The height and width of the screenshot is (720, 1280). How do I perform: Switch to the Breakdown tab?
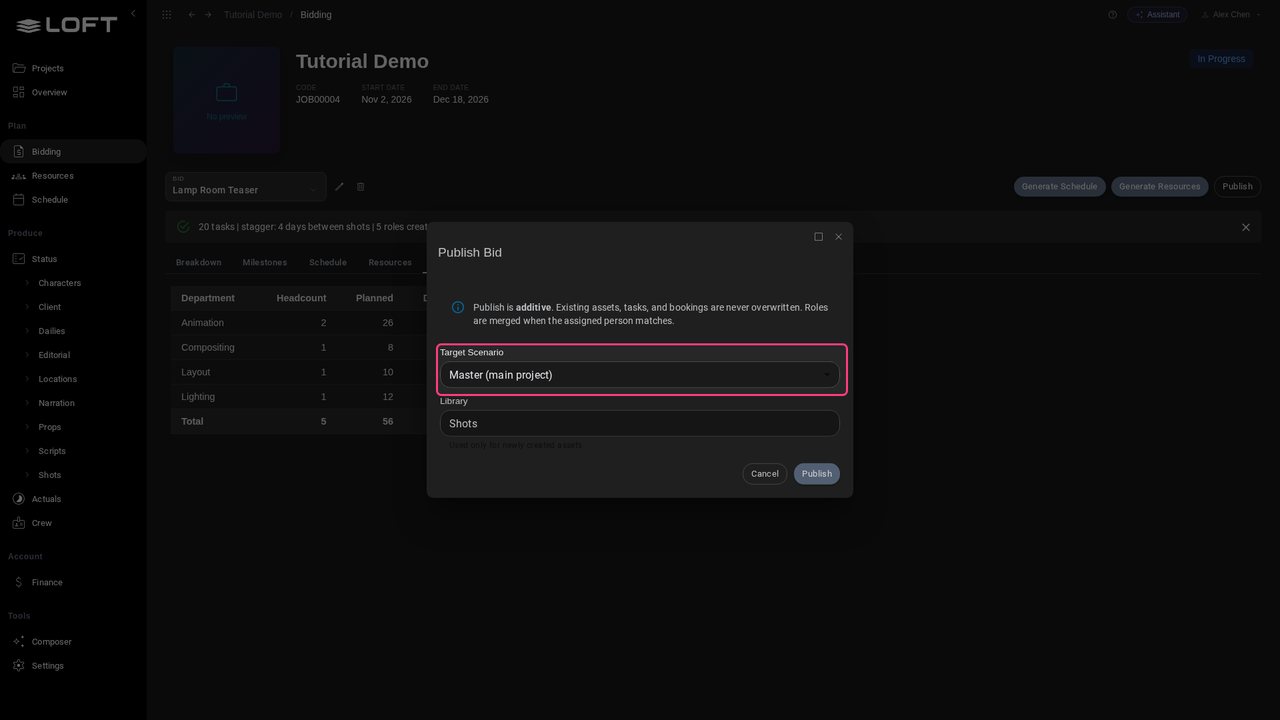point(198,262)
